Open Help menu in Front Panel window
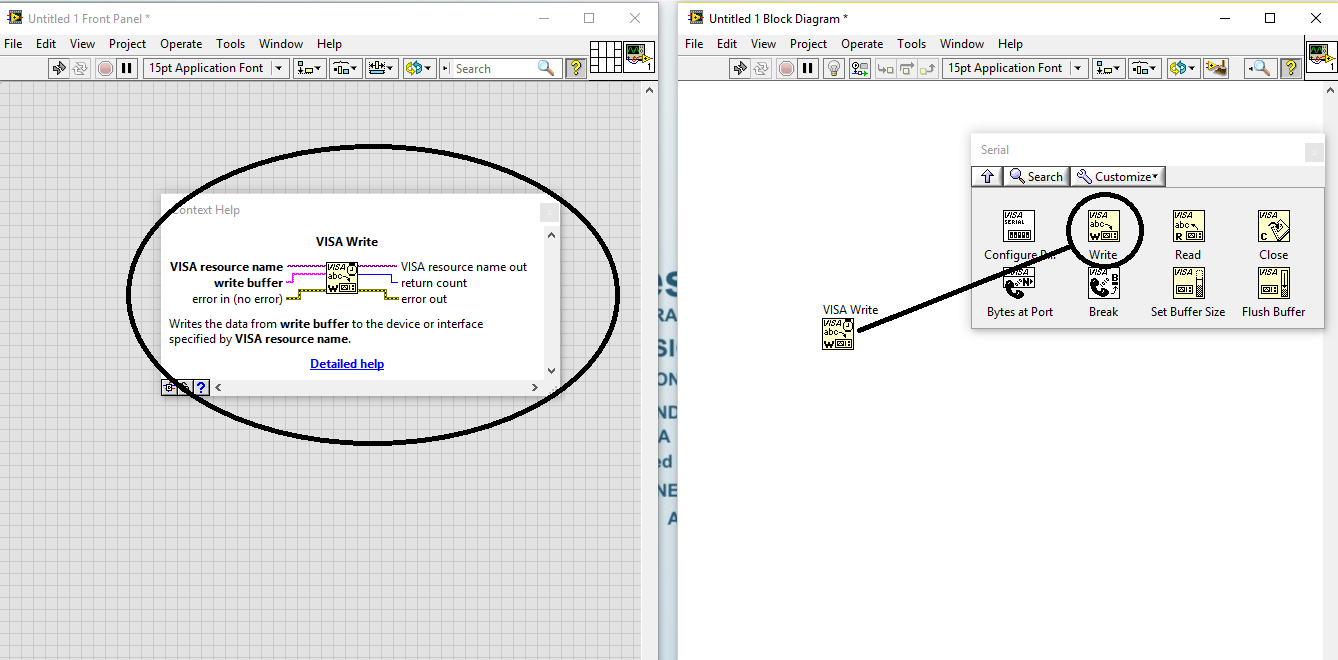 tap(329, 44)
